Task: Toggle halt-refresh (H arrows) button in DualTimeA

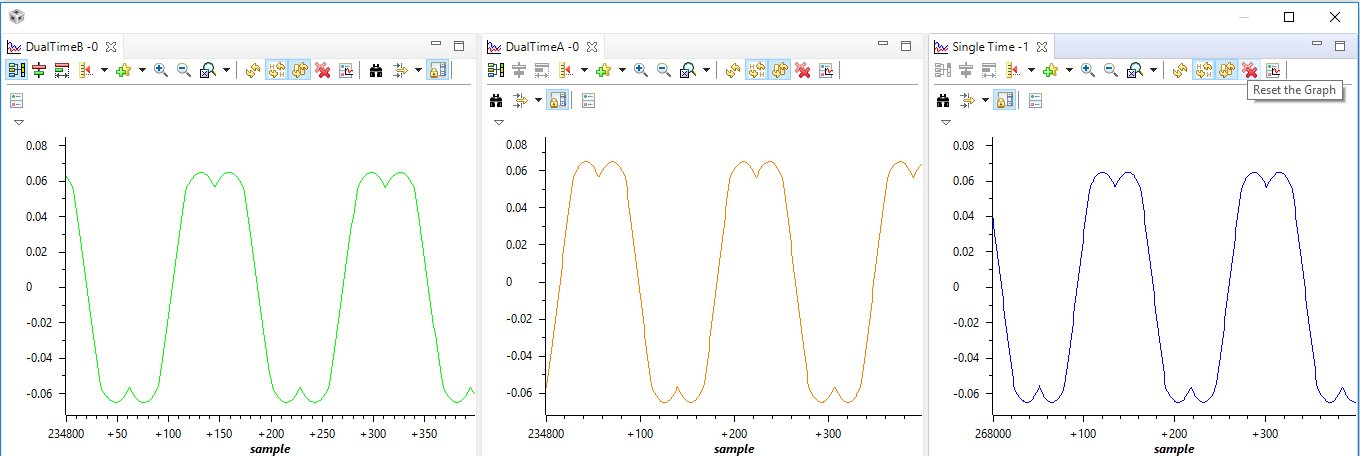Action: (x=756, y=70)
